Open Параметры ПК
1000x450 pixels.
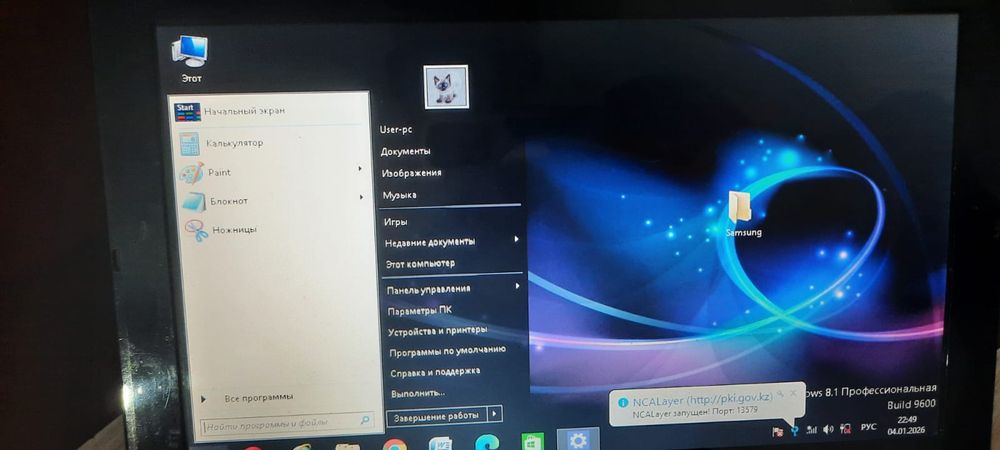tap(420, 310)
